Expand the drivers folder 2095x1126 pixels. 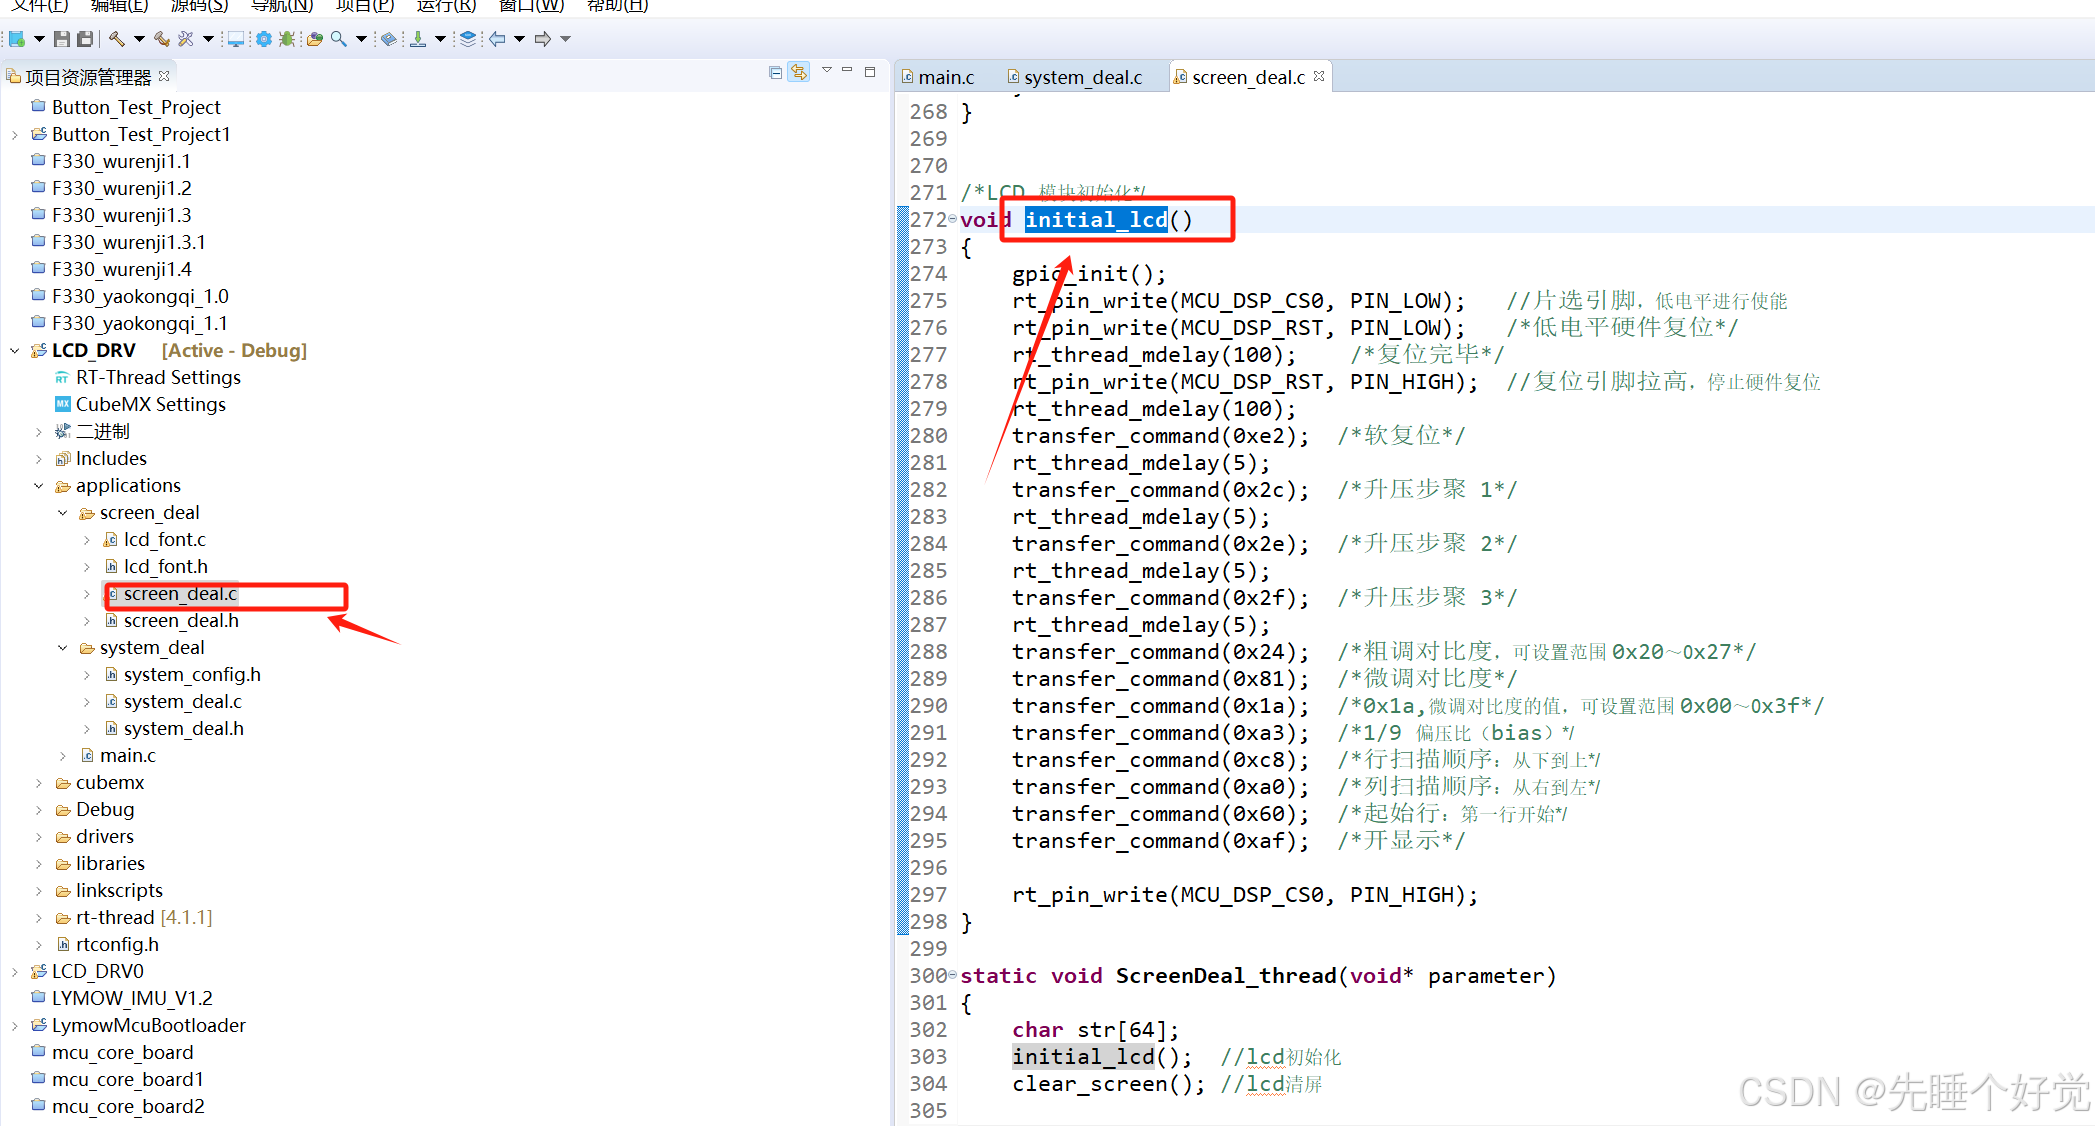pos(39,837)
